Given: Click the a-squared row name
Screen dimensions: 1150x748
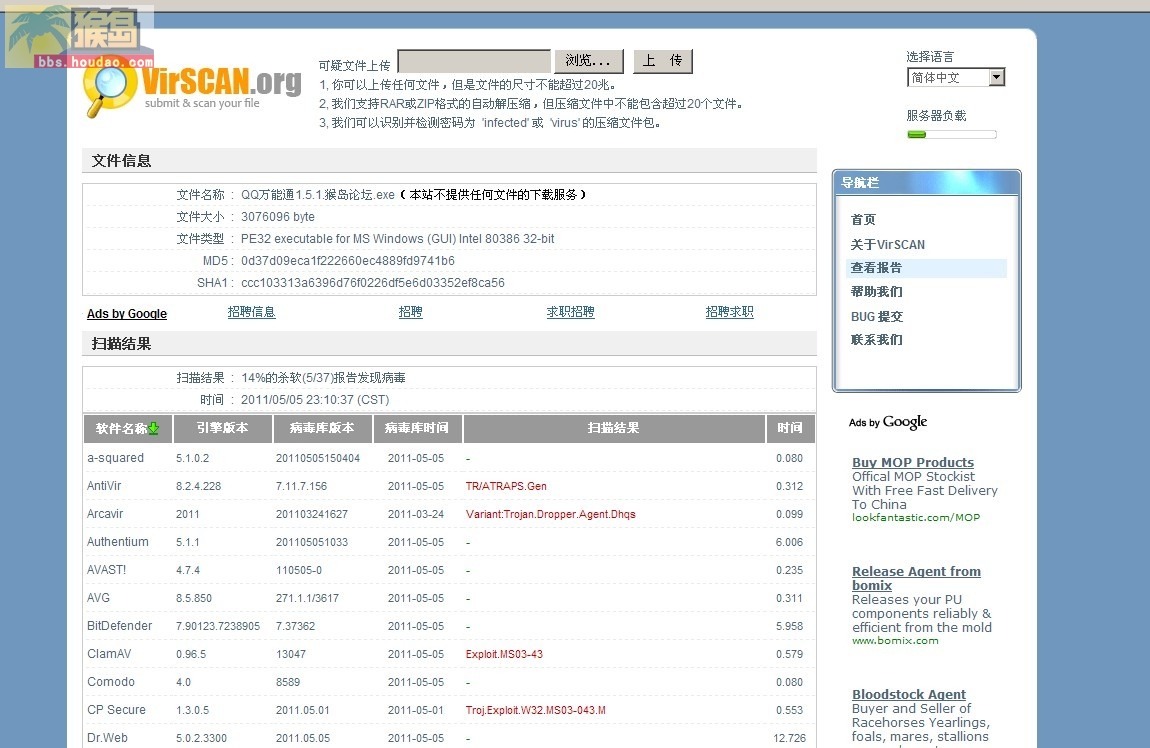Looking at the screenshot, I should 115,458.
